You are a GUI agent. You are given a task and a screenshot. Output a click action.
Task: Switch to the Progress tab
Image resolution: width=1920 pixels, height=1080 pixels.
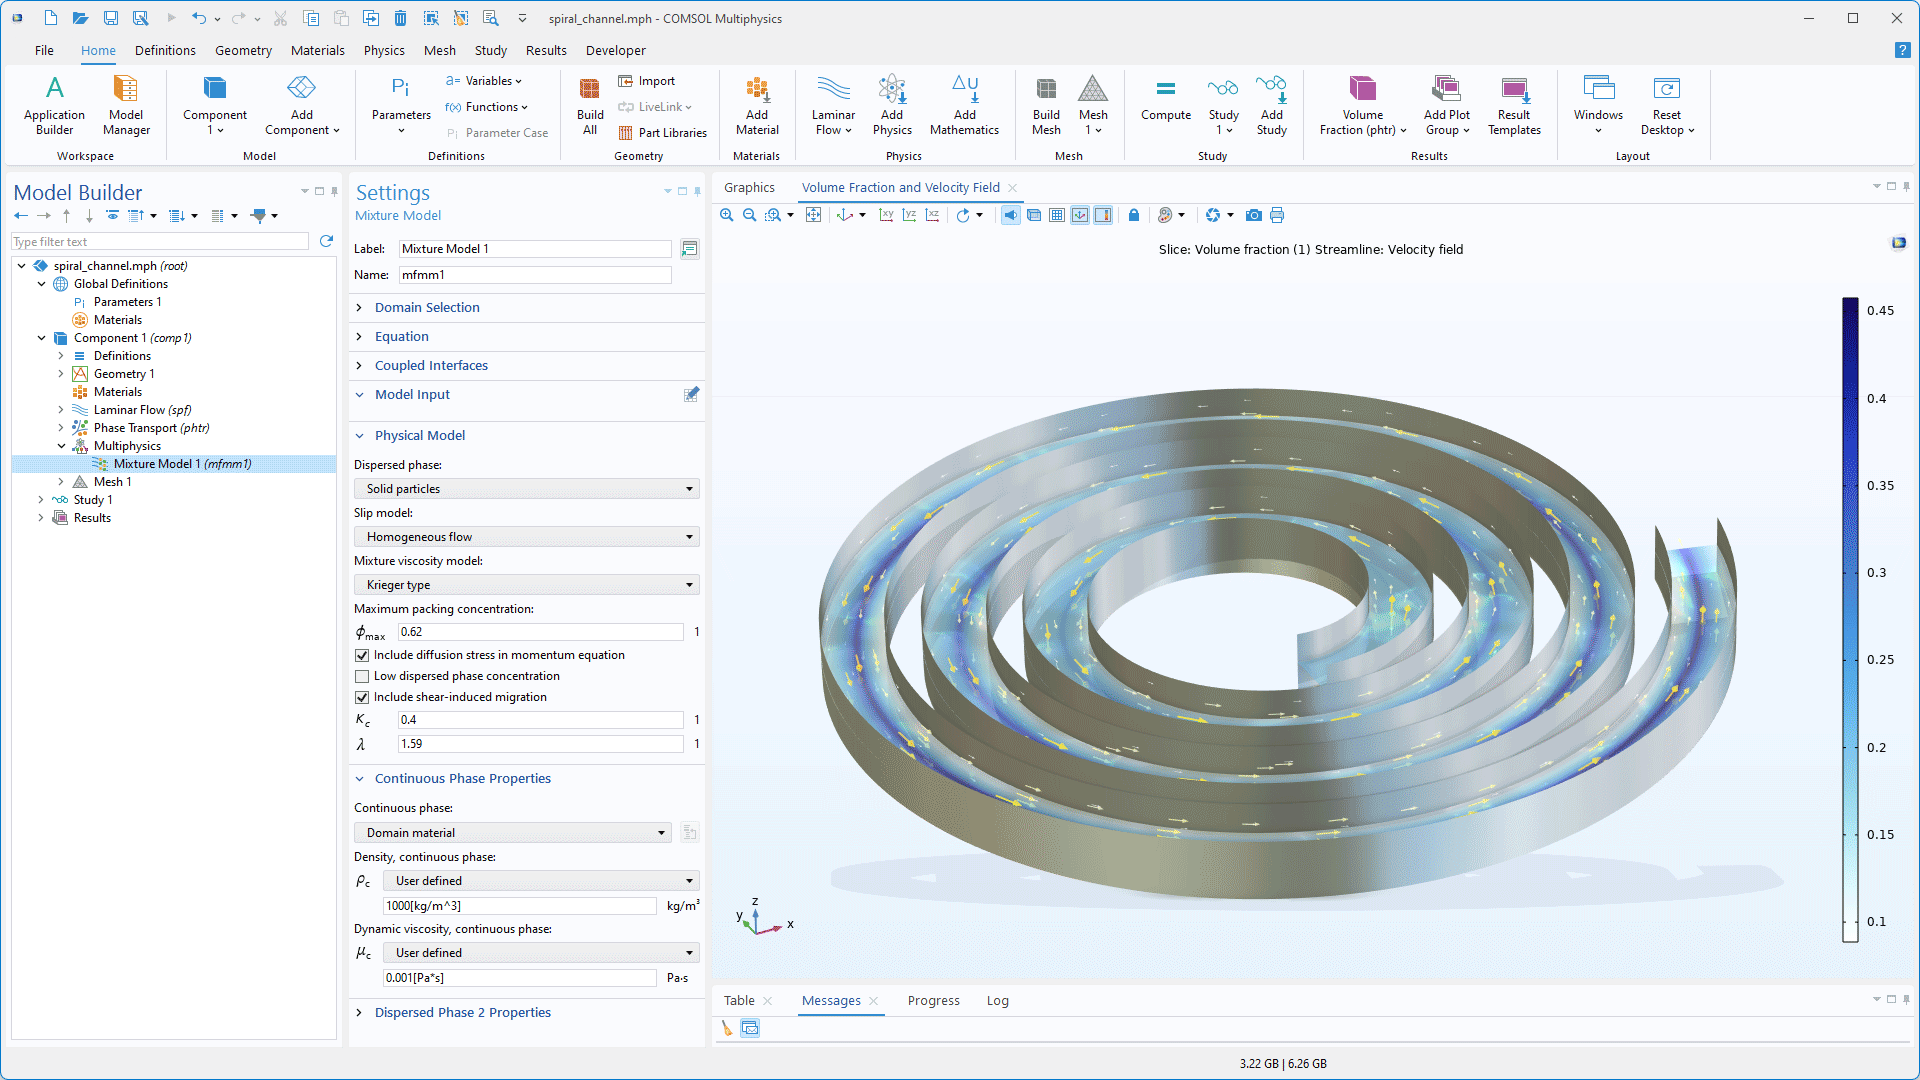click(933, 1000)
